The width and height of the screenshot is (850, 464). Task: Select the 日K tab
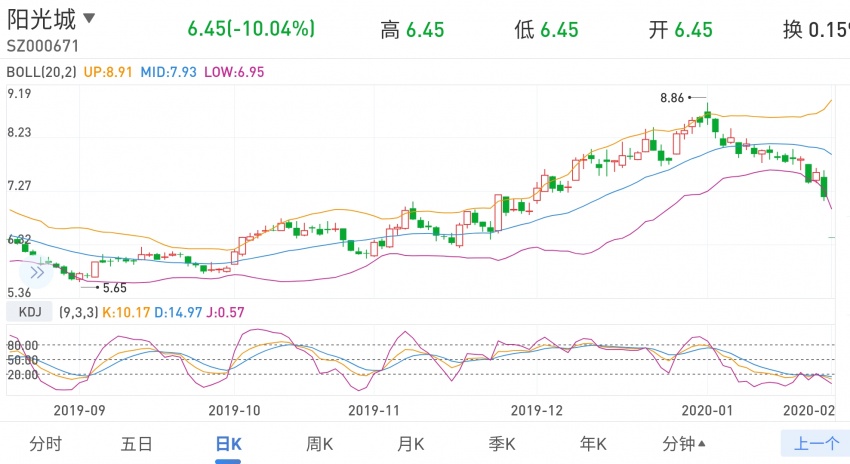228,444
